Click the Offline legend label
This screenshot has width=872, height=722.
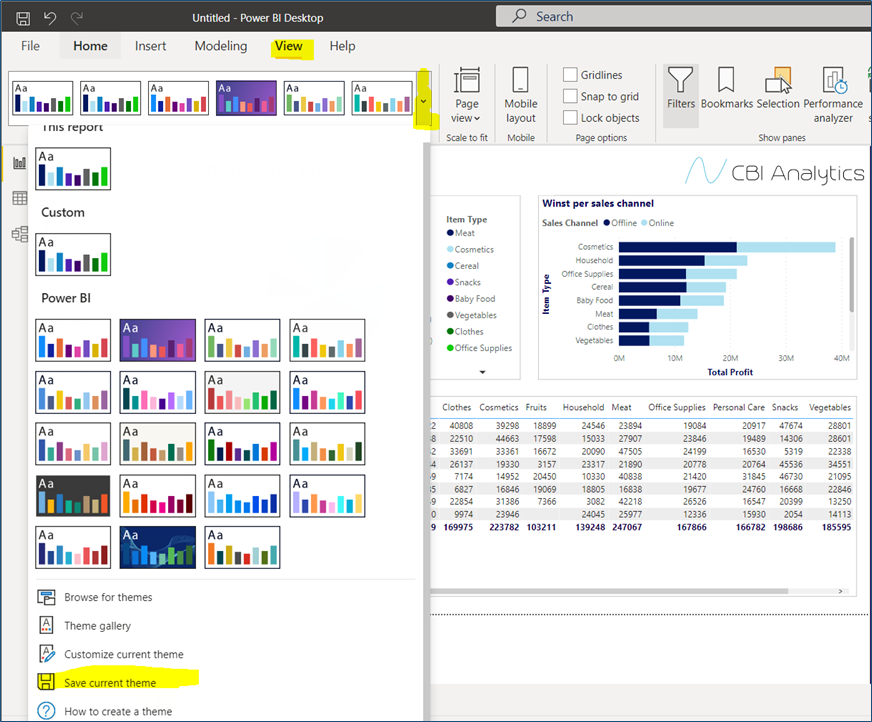click(623, 222)
